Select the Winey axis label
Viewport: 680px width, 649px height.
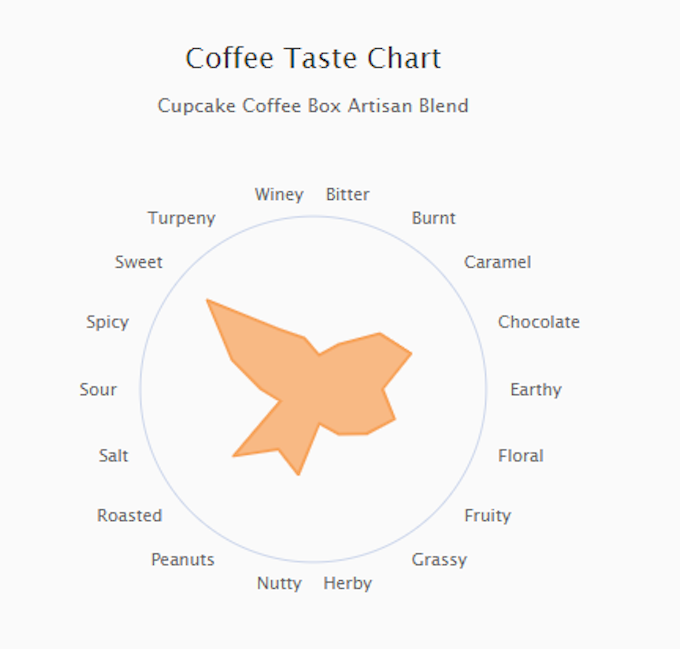click(279, 195)
